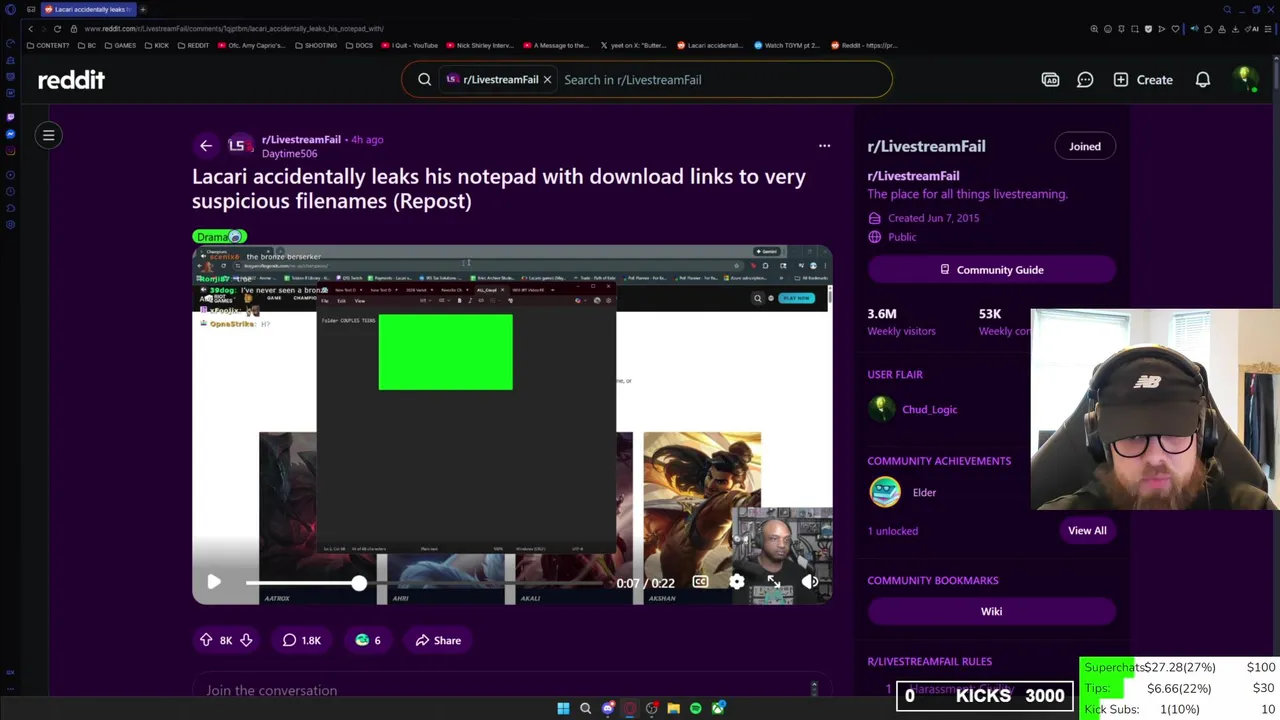The width and height of the screenshot is (1280, 720).
Task: Click Join the conversation comment box
Action: point(511,690)
